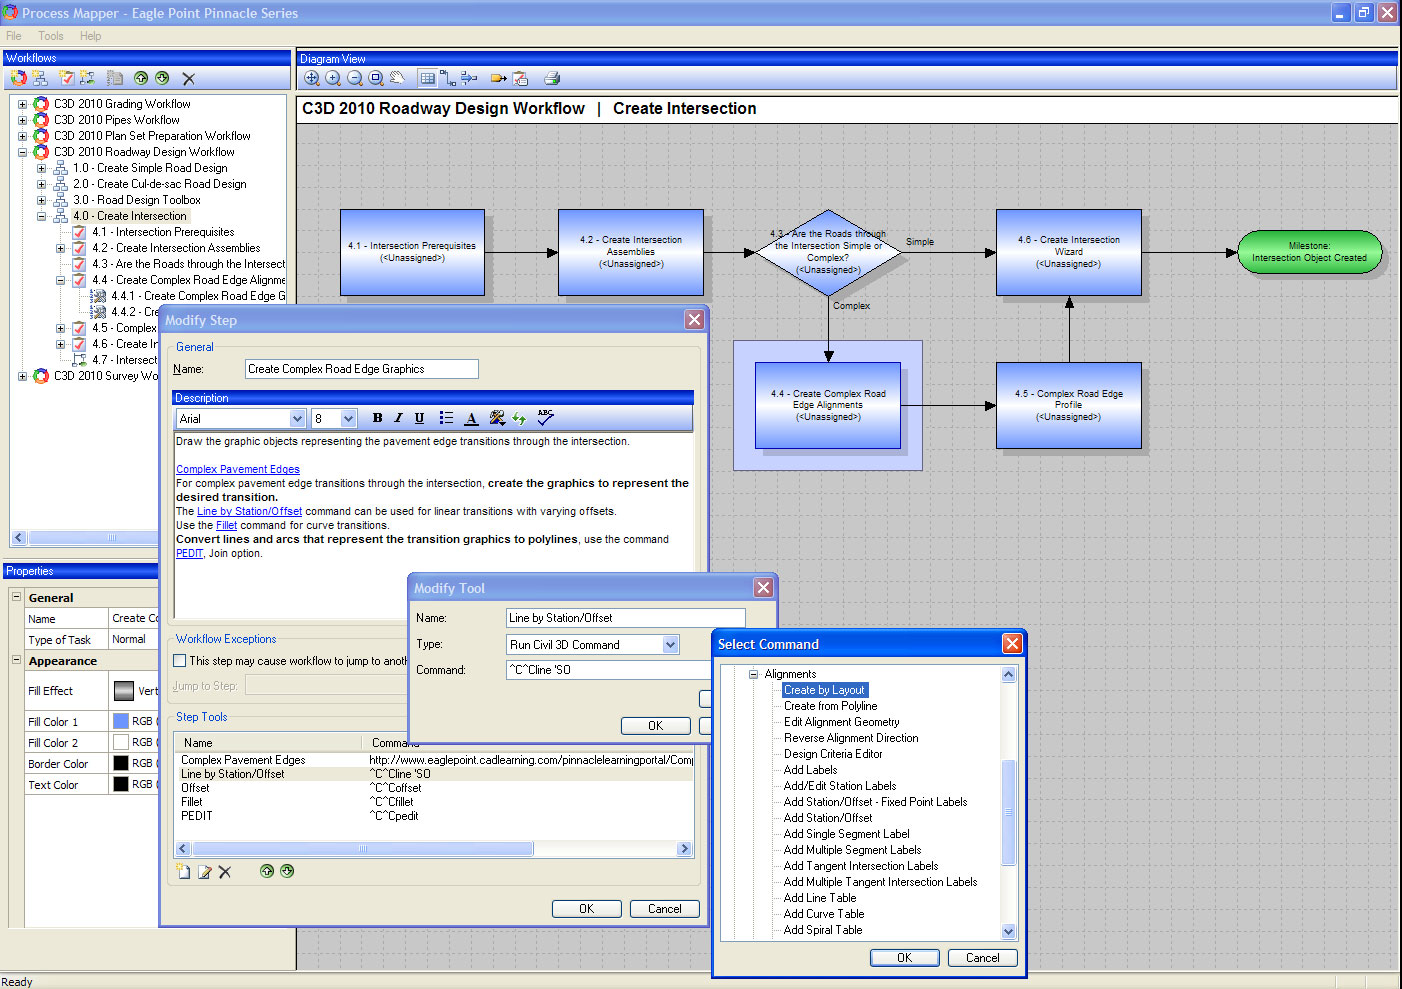
Task: Click the delete step tool X icon
Action: [225, 872]
